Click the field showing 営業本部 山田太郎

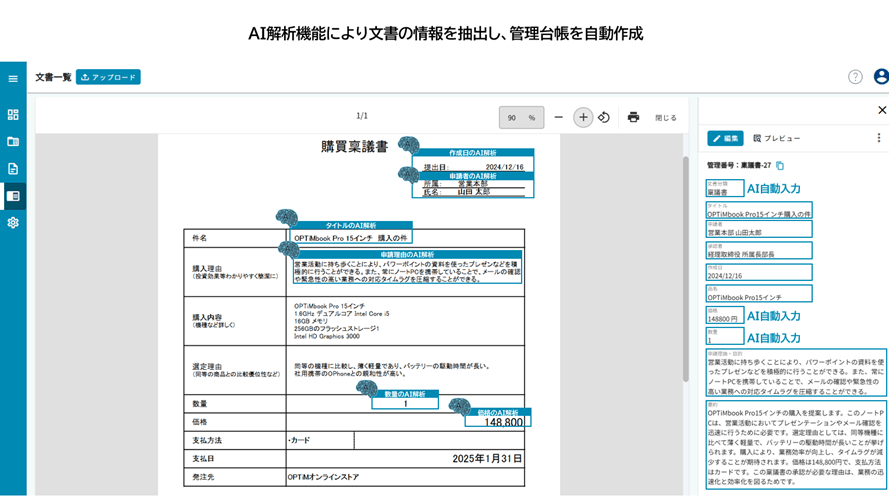(759, 229)
